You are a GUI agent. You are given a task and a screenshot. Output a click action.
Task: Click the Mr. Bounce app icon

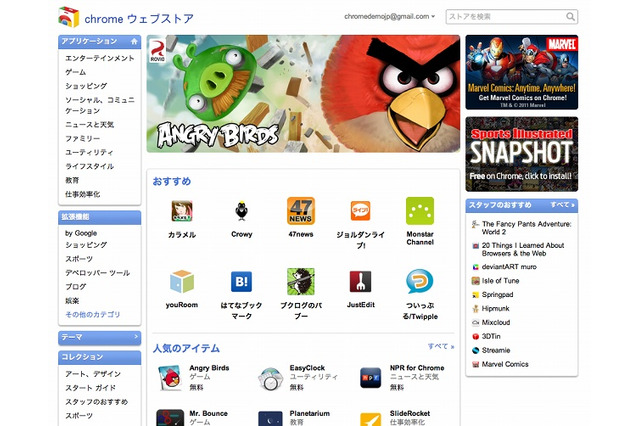click(170, 418)
